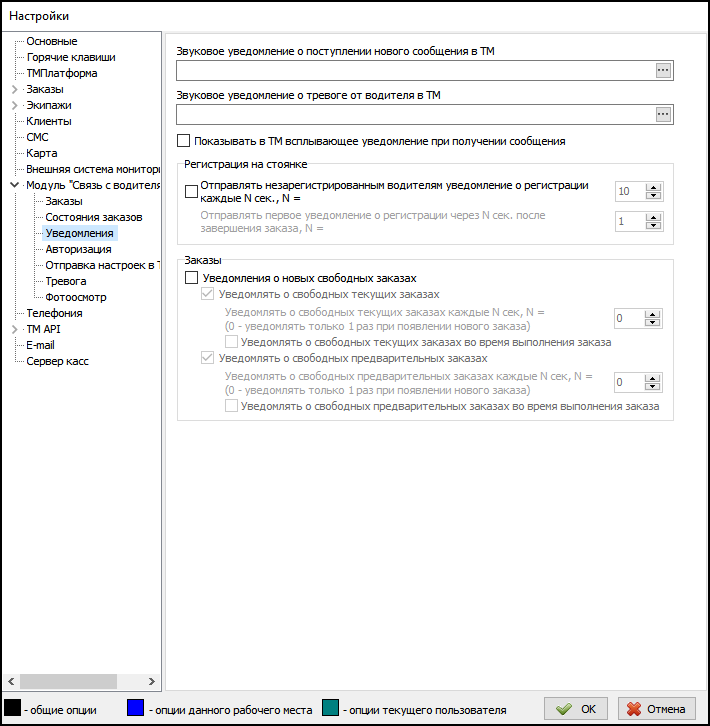Select Фотоосмотр in the settings tree
Screen dimensions: 710x726
pos(76,297)
